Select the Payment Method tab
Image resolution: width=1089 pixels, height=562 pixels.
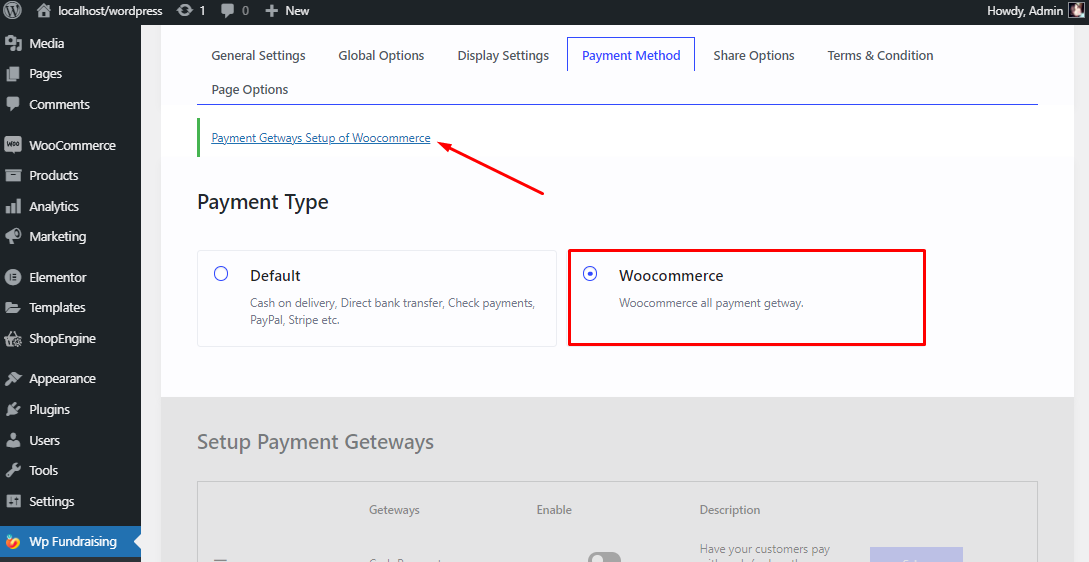tap(631, 55)
